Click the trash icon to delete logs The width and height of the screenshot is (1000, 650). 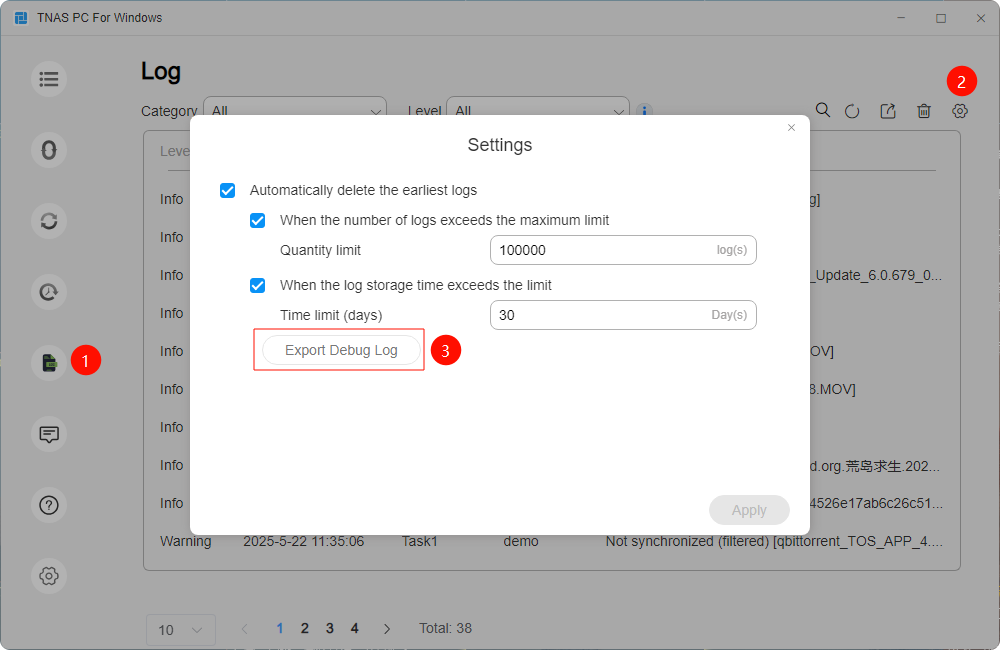pos(923,111)
